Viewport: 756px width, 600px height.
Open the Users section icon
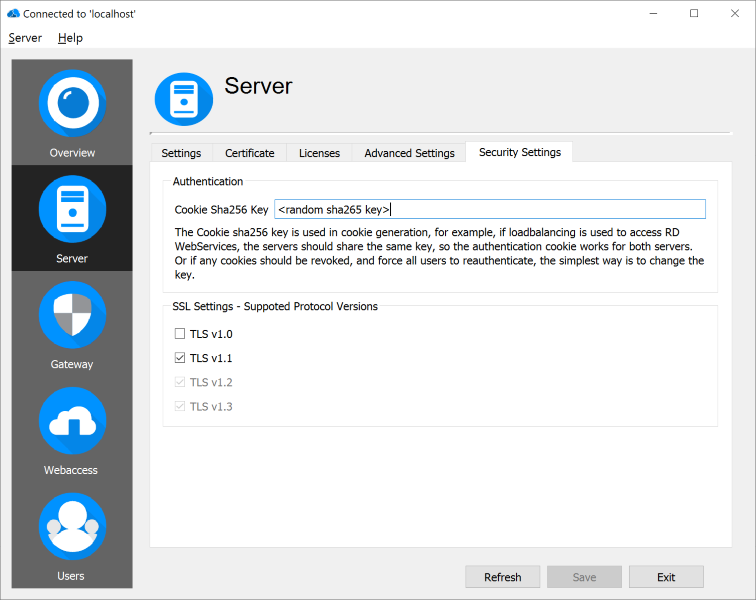point(72,526)
